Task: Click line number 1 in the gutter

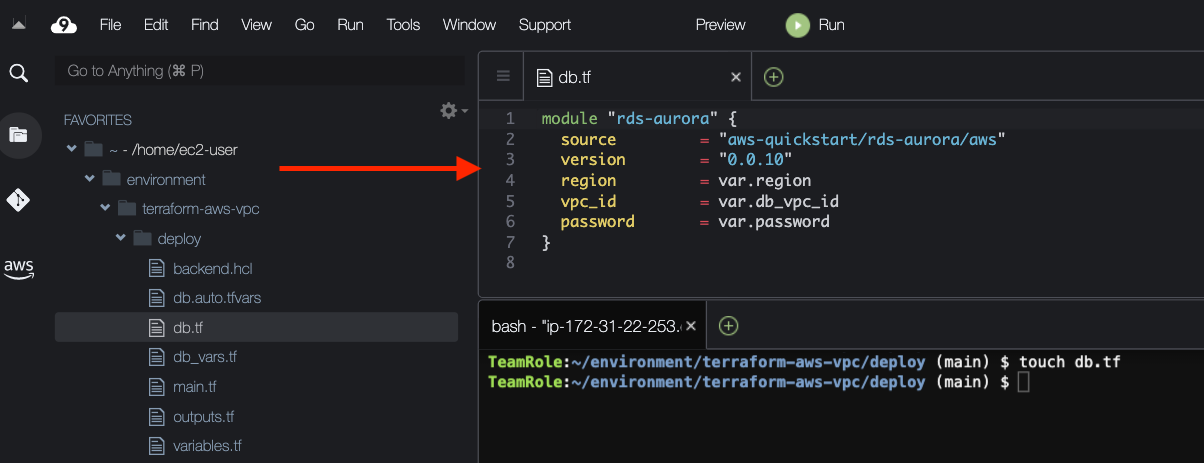Action: (x=510, y=118)
